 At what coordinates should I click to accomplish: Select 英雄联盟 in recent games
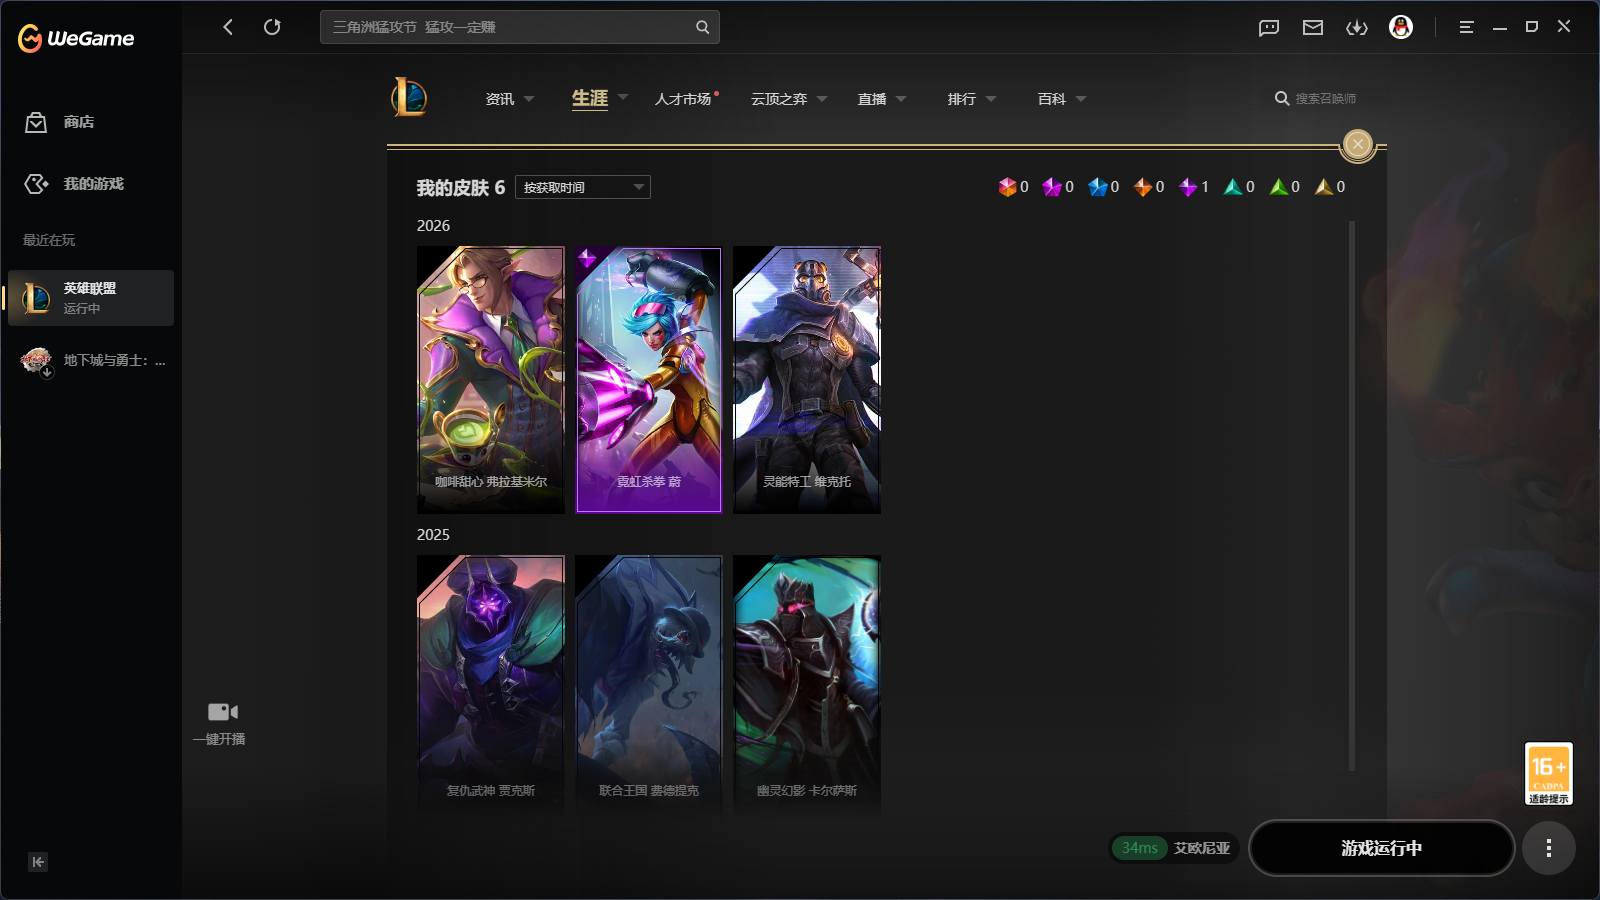tap(91, 298)
